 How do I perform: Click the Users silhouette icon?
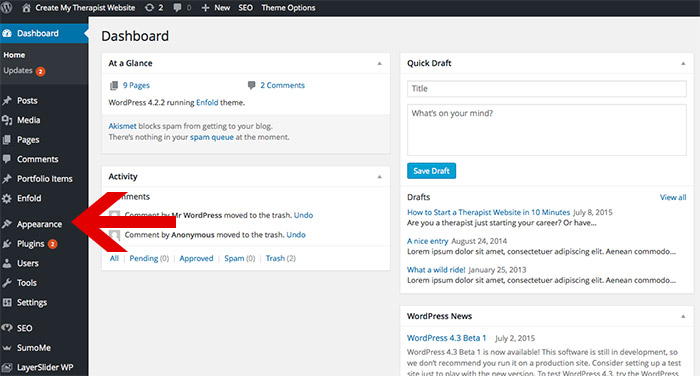tap(7, 263)
